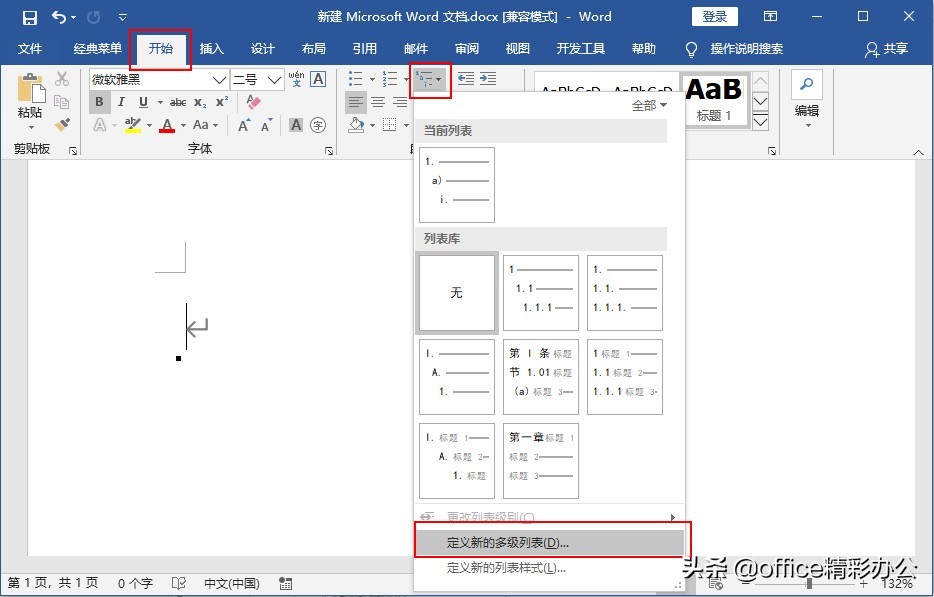
Task: Copy the selection to clipboard
Action: click(x=62, y=102)
